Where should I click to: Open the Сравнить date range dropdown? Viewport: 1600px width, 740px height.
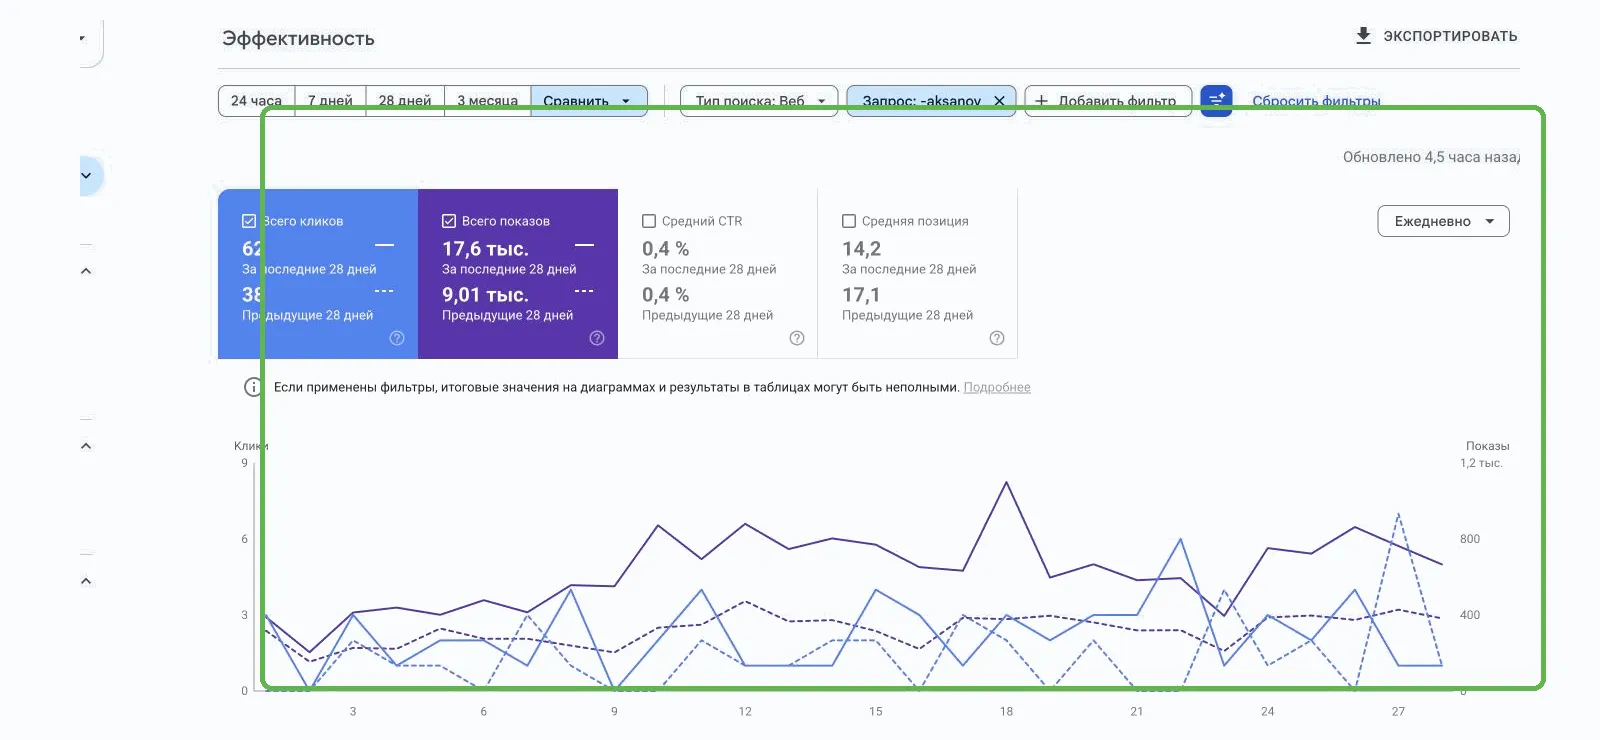tap(589, 101)
